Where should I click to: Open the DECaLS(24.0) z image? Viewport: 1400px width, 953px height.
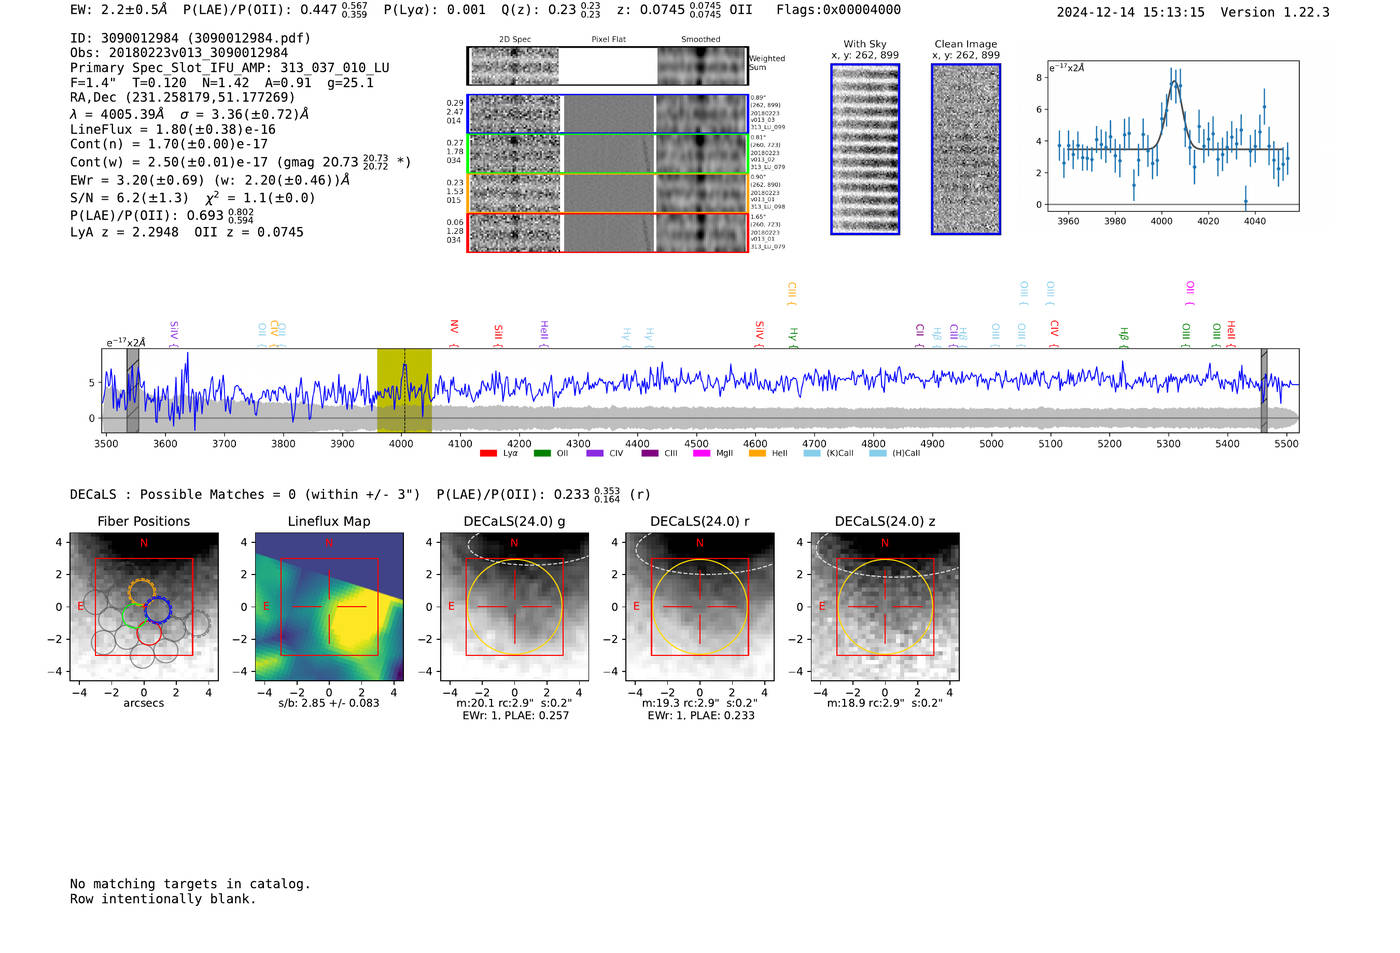[x=884, y=607]
